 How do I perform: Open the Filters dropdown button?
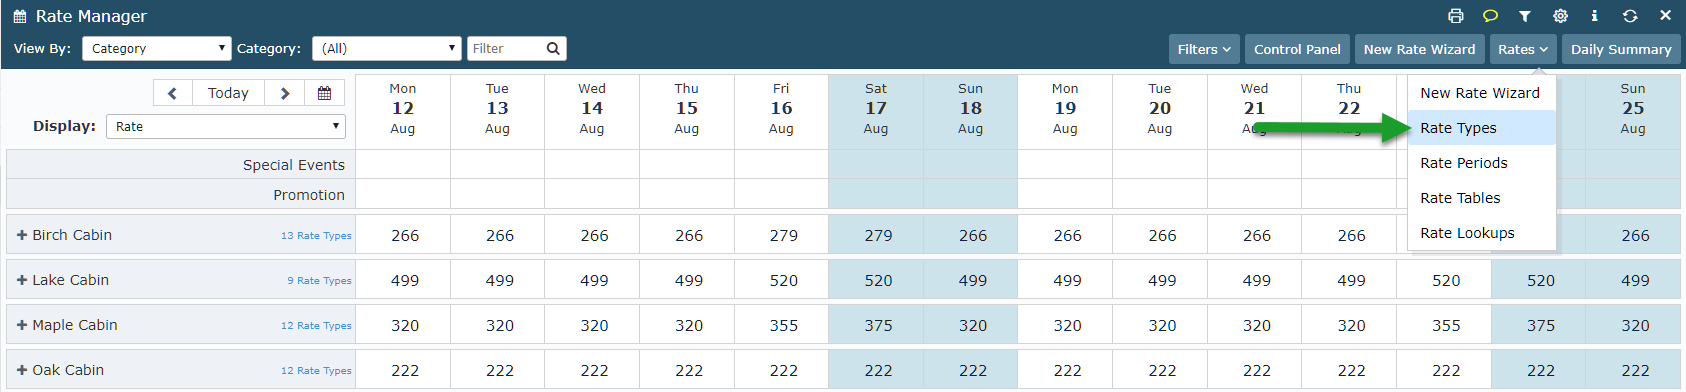1204,49
